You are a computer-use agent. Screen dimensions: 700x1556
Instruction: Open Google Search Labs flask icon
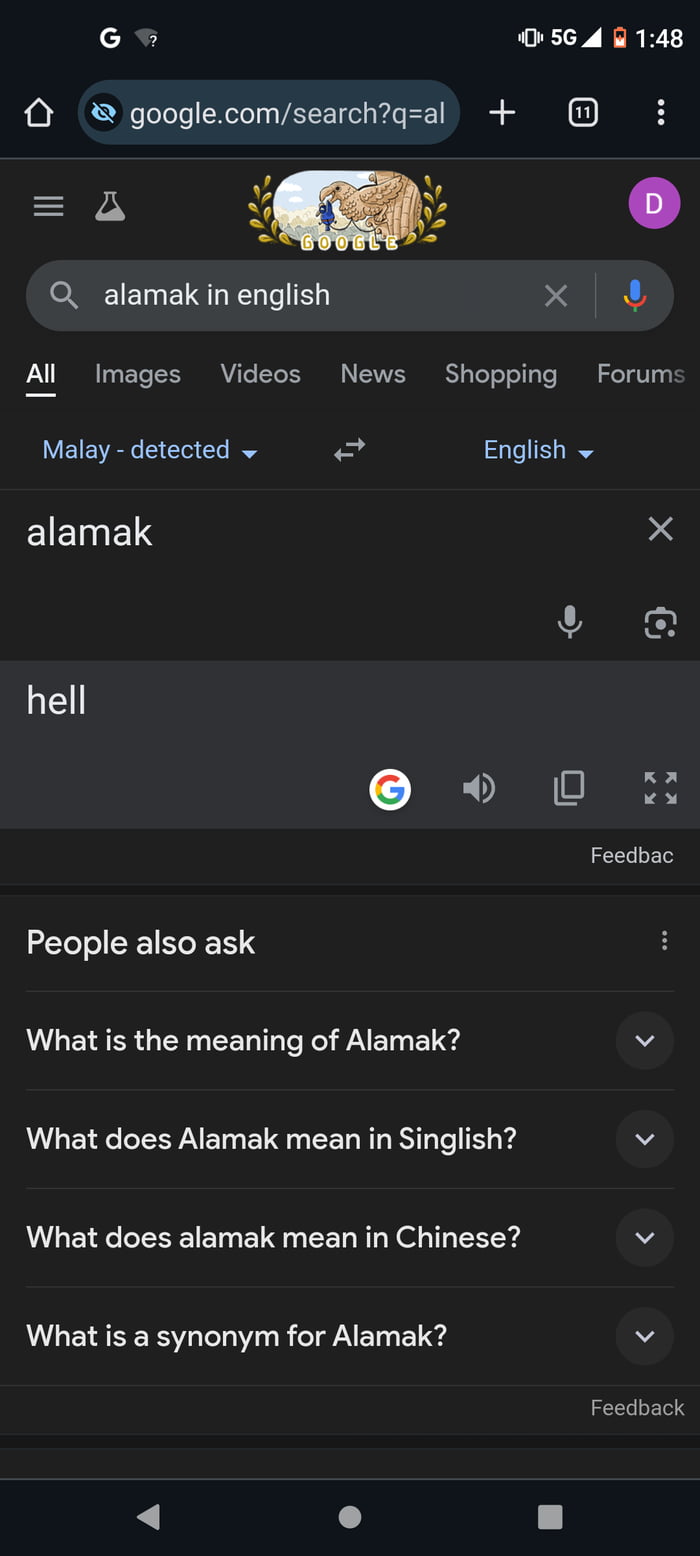110,205
